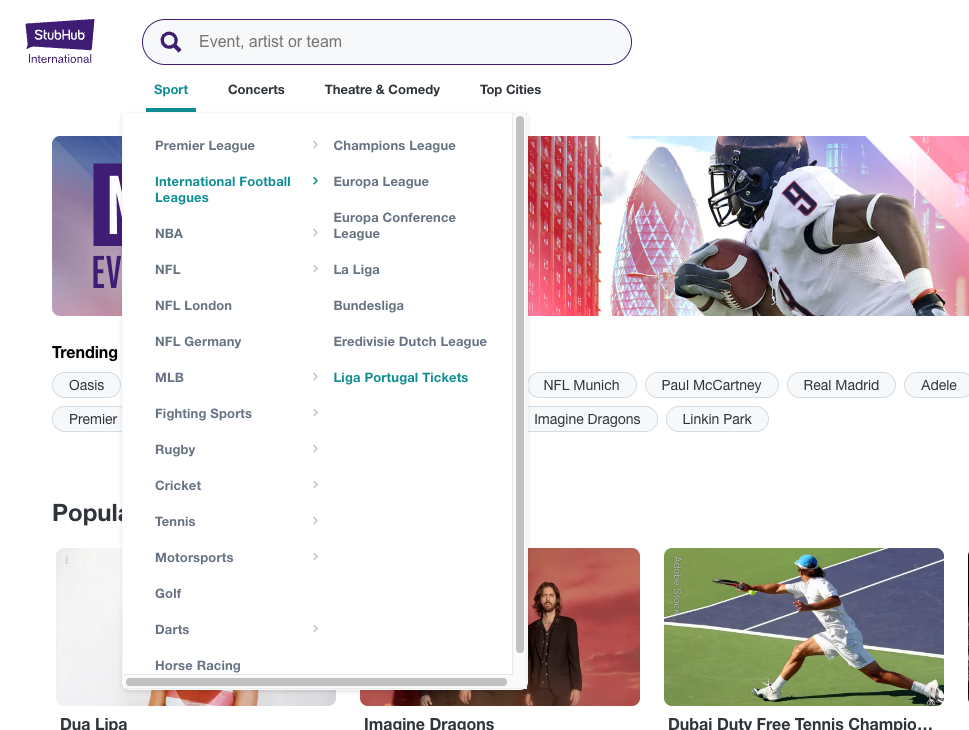Open NFL London menu entry
This screenshot has width=969, height=730.
tap(193, 305)
